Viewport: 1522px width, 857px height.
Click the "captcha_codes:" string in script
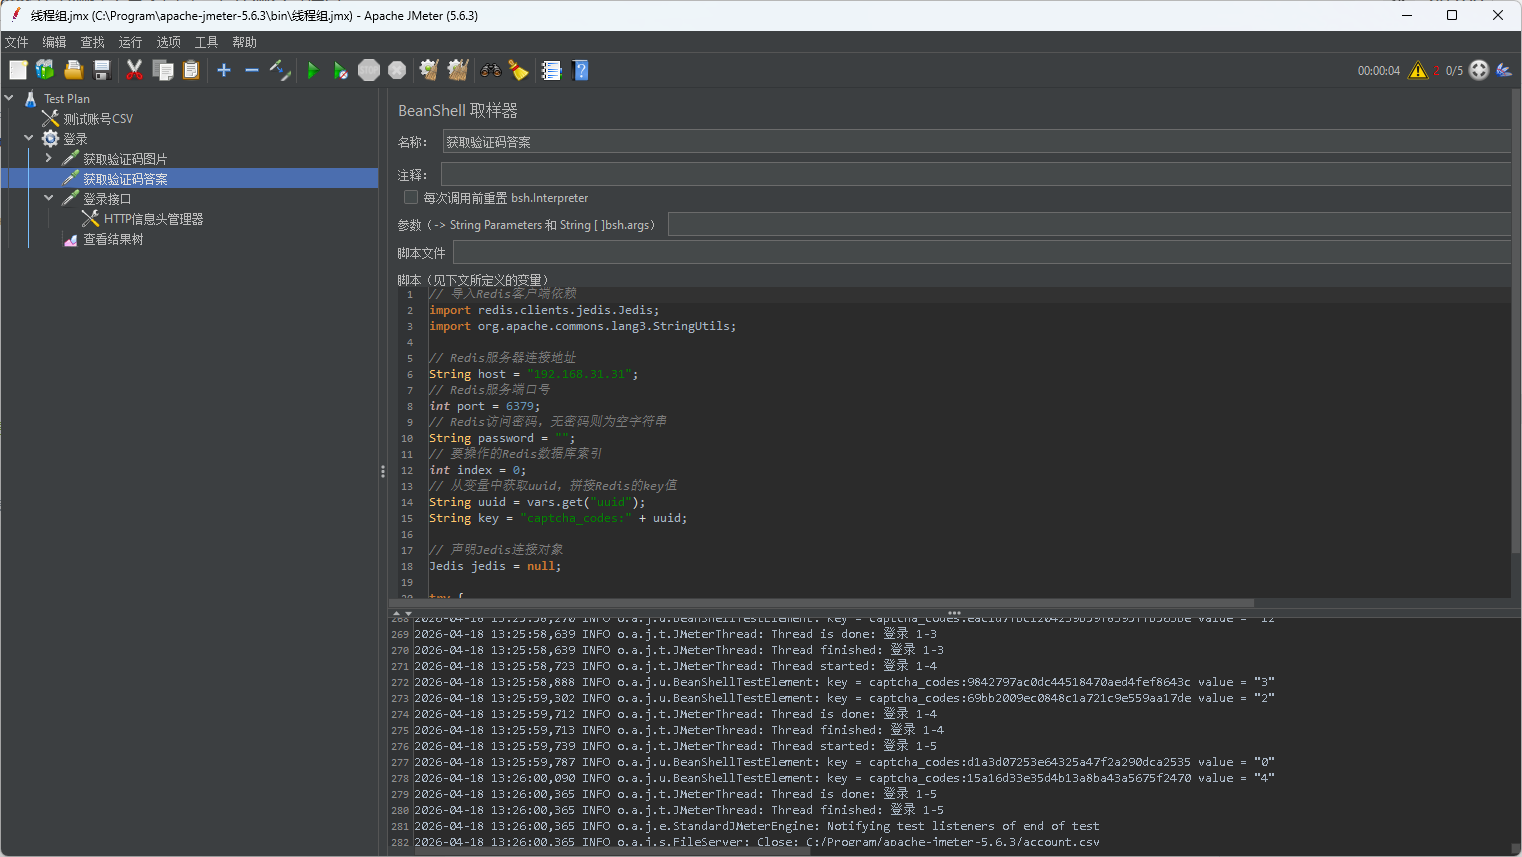pos(575,518)
